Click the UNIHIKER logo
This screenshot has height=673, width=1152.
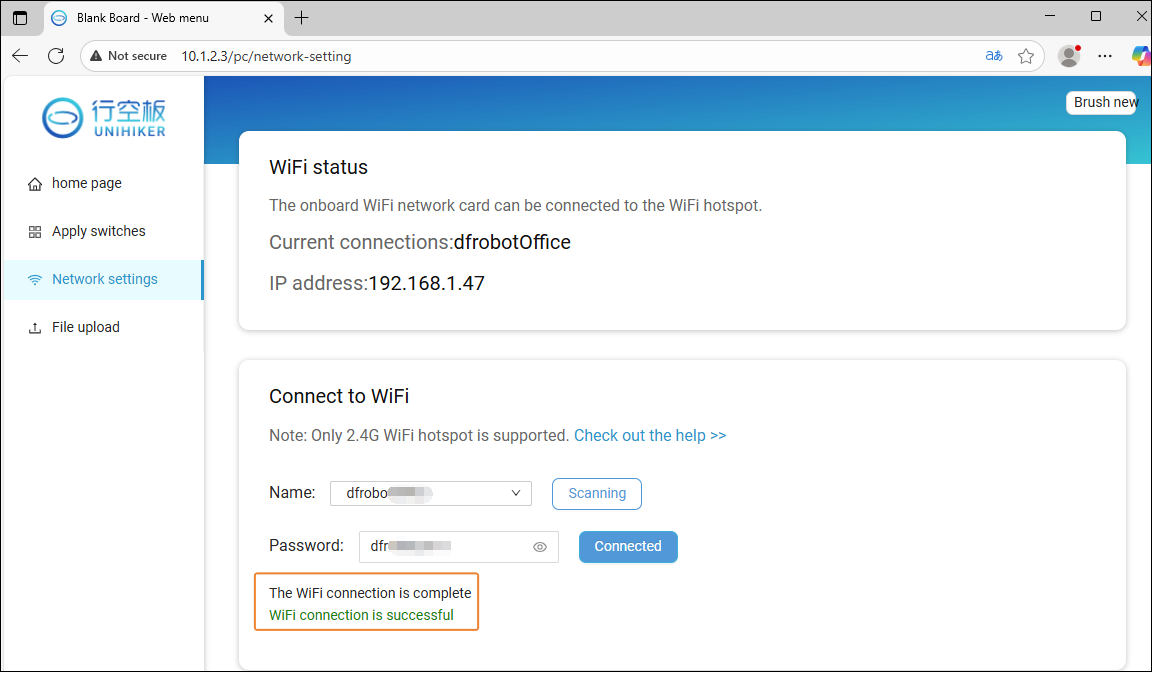(104, 117)
